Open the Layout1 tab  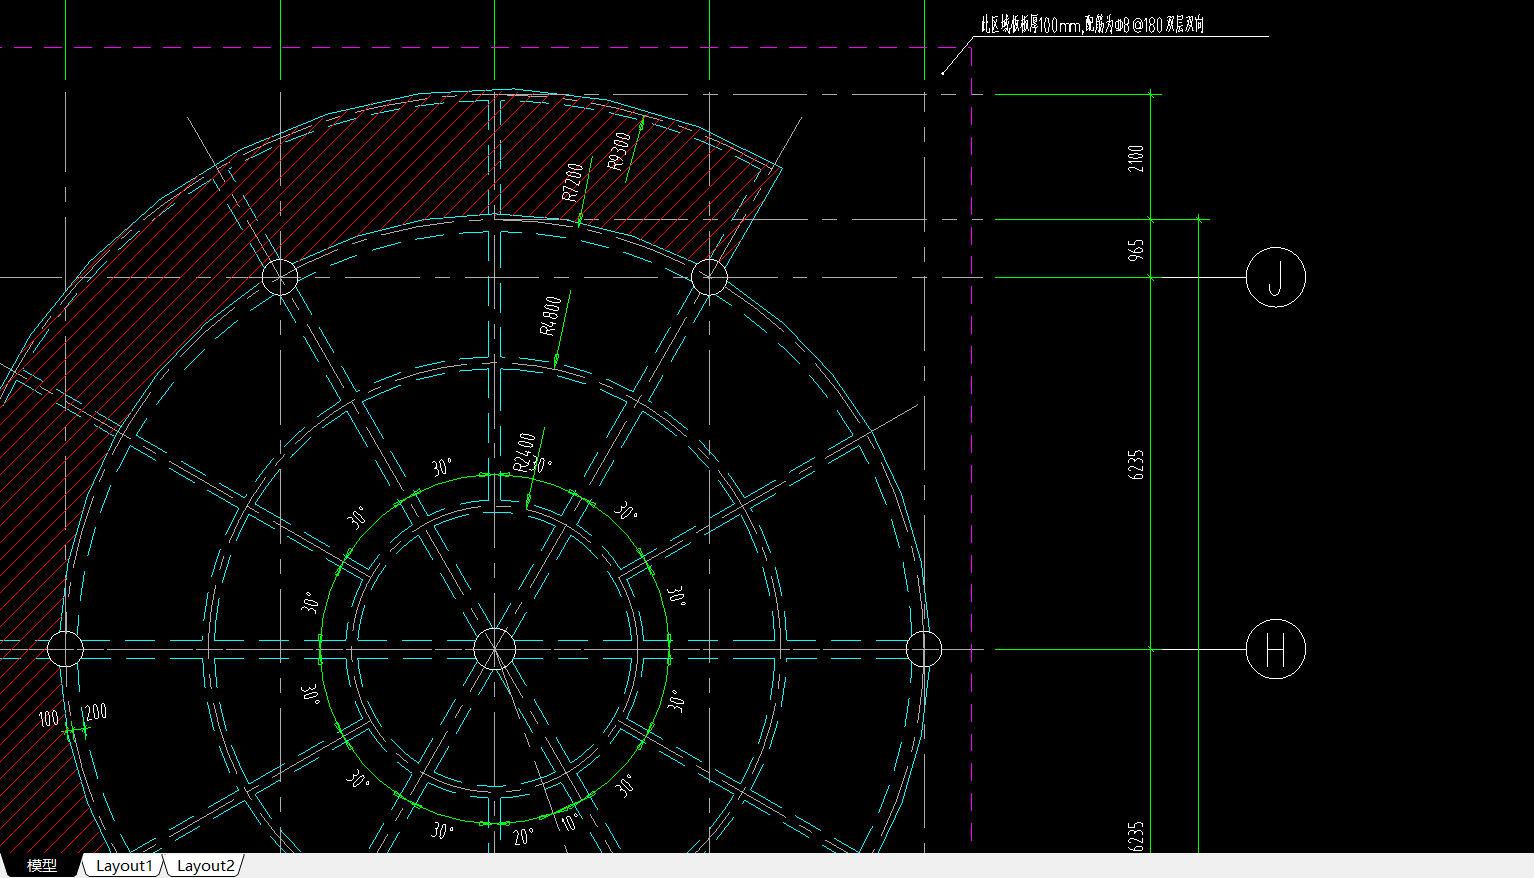pos(124,866)
